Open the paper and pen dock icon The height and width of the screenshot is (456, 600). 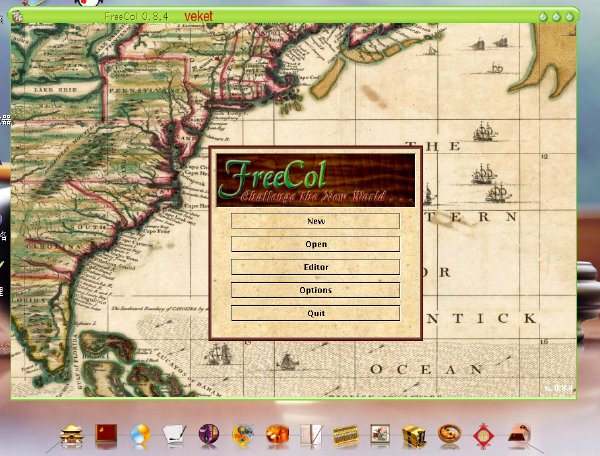click(x=174, y=435)
